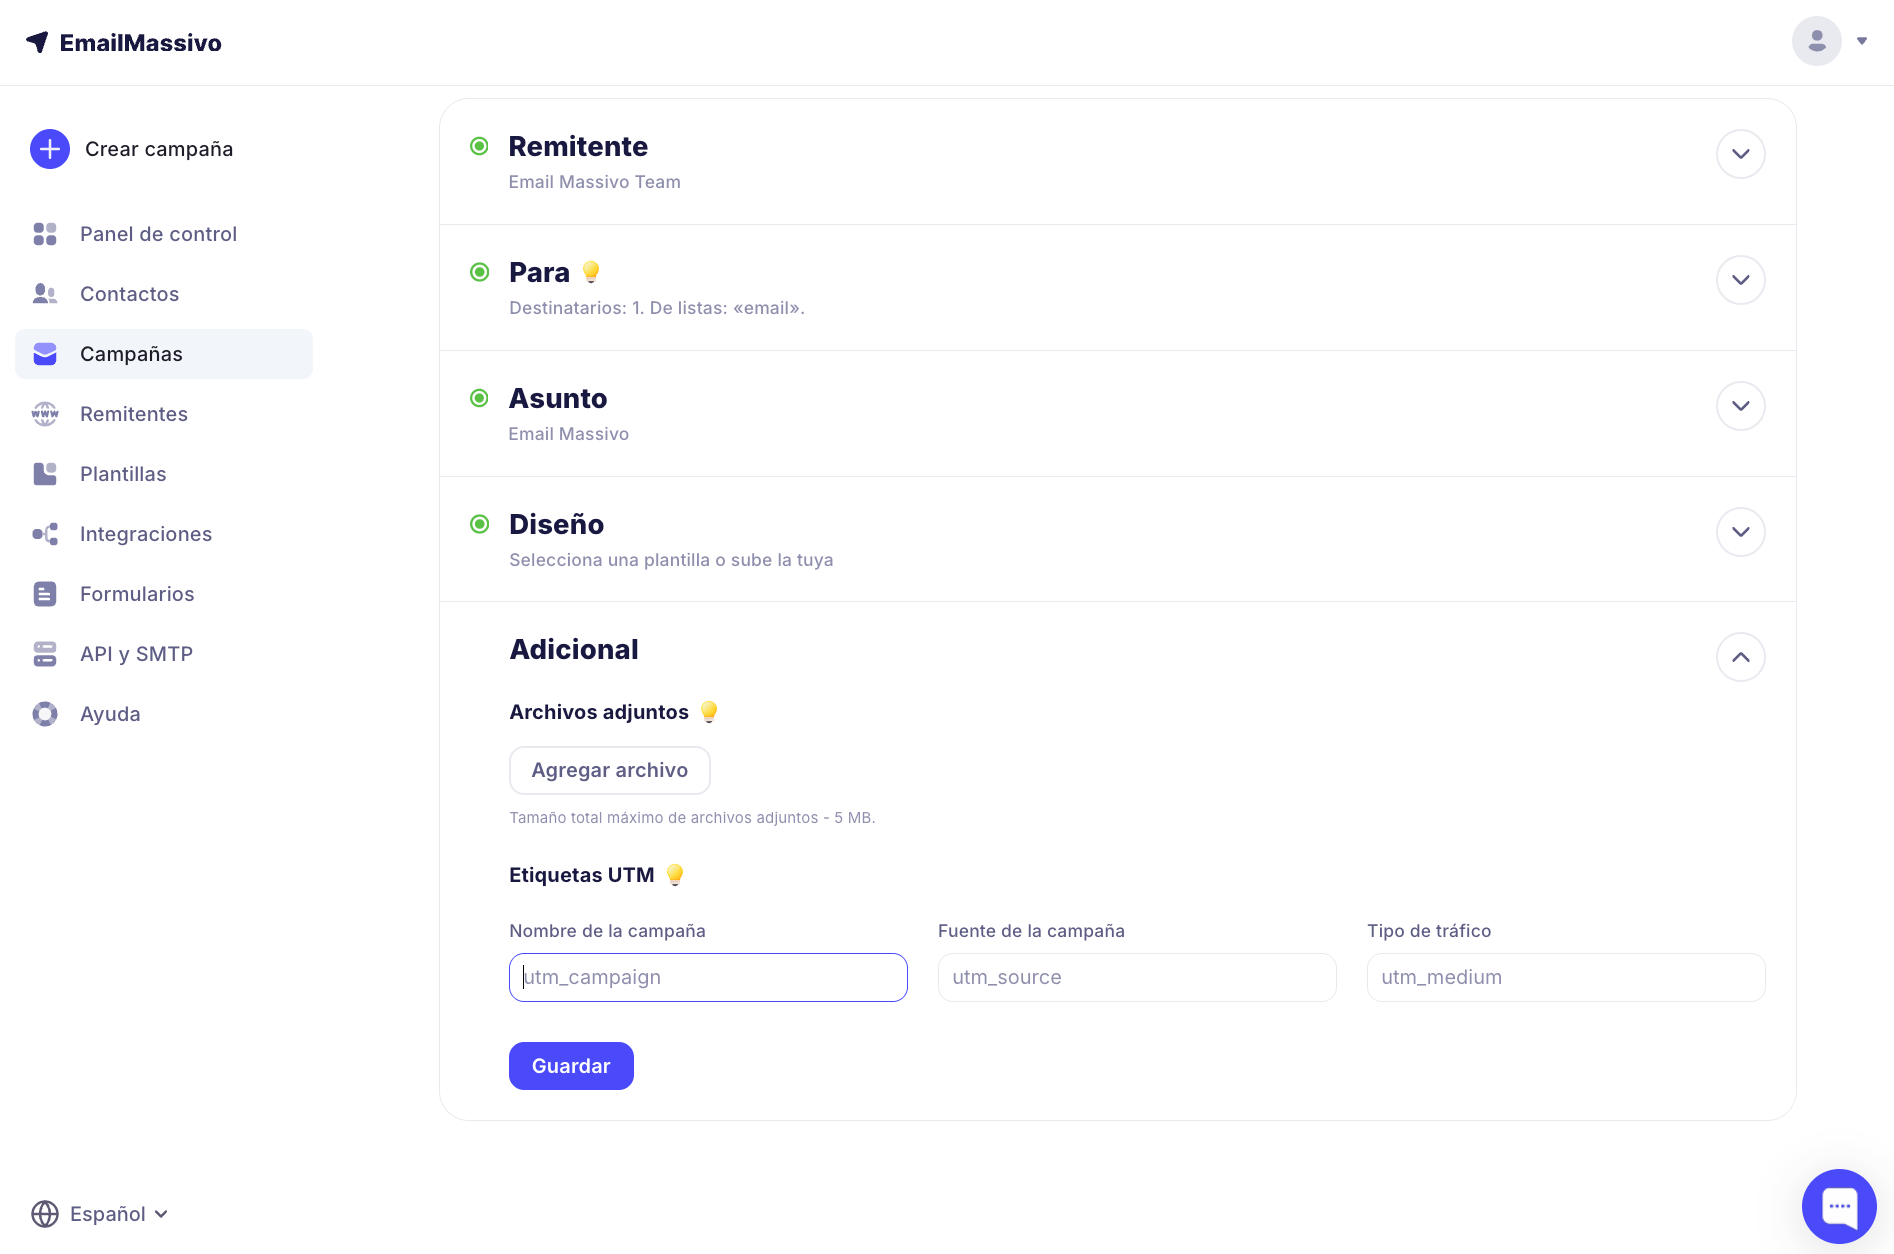This screenshot has height=1254, width=1894.
Task: Open the Español language dropdown
Action: [x=118, y=1214]
